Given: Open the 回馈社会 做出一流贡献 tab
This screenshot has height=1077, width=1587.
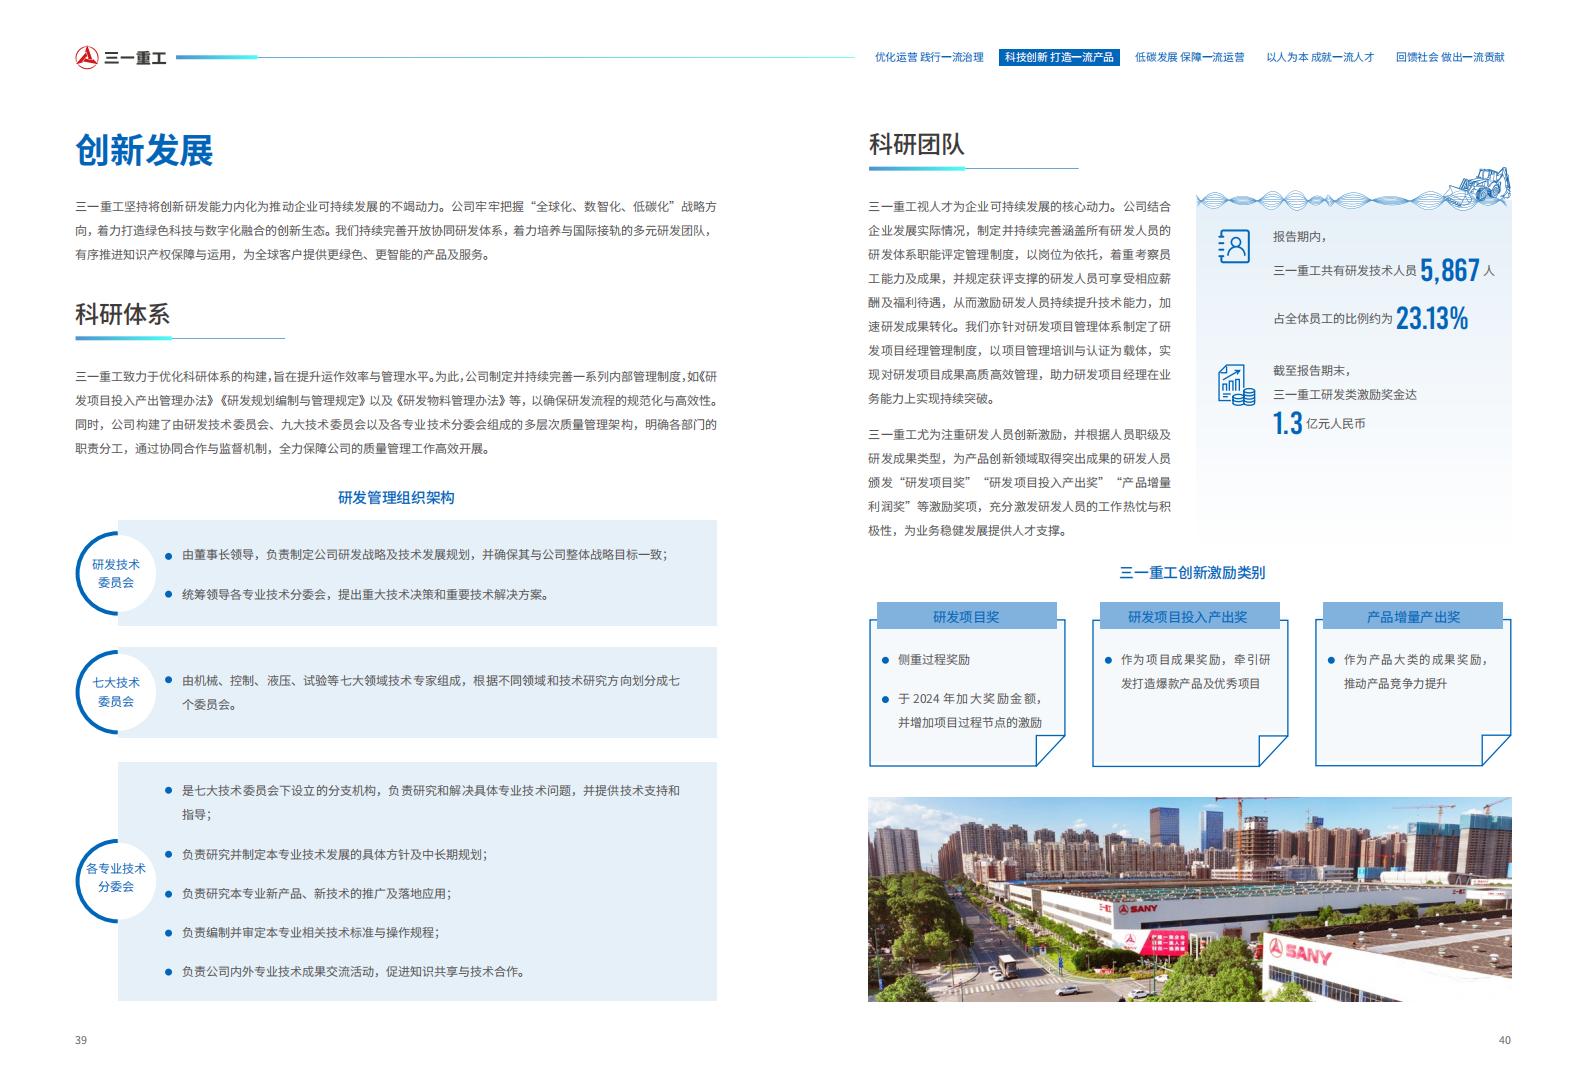Looking at the screenshot, I should click(1450, 57).
